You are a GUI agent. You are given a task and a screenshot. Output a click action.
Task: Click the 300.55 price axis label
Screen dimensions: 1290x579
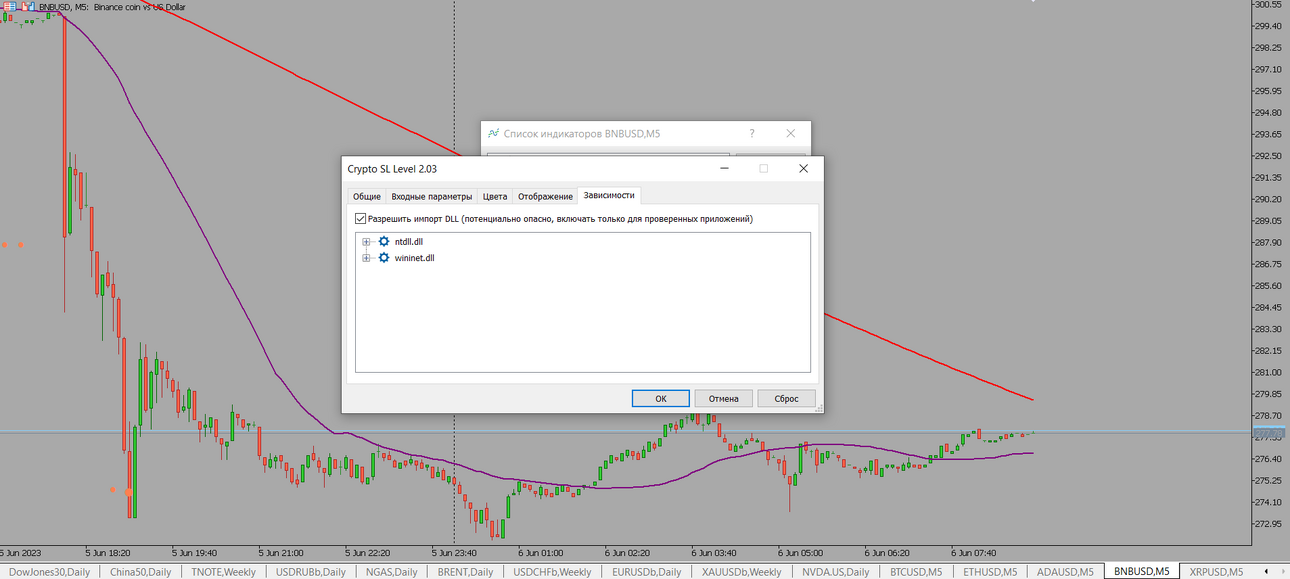point(1267,5)
